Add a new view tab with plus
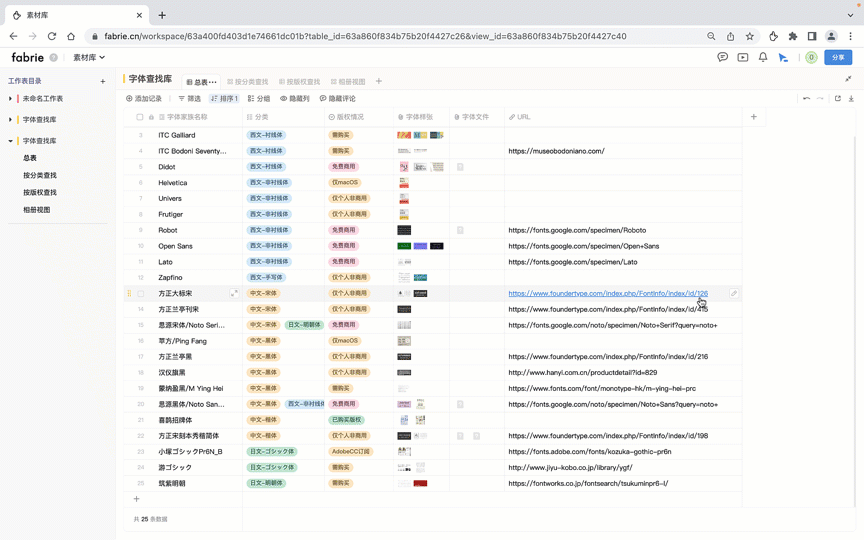The image size is (864, 540). pos(379,81)
